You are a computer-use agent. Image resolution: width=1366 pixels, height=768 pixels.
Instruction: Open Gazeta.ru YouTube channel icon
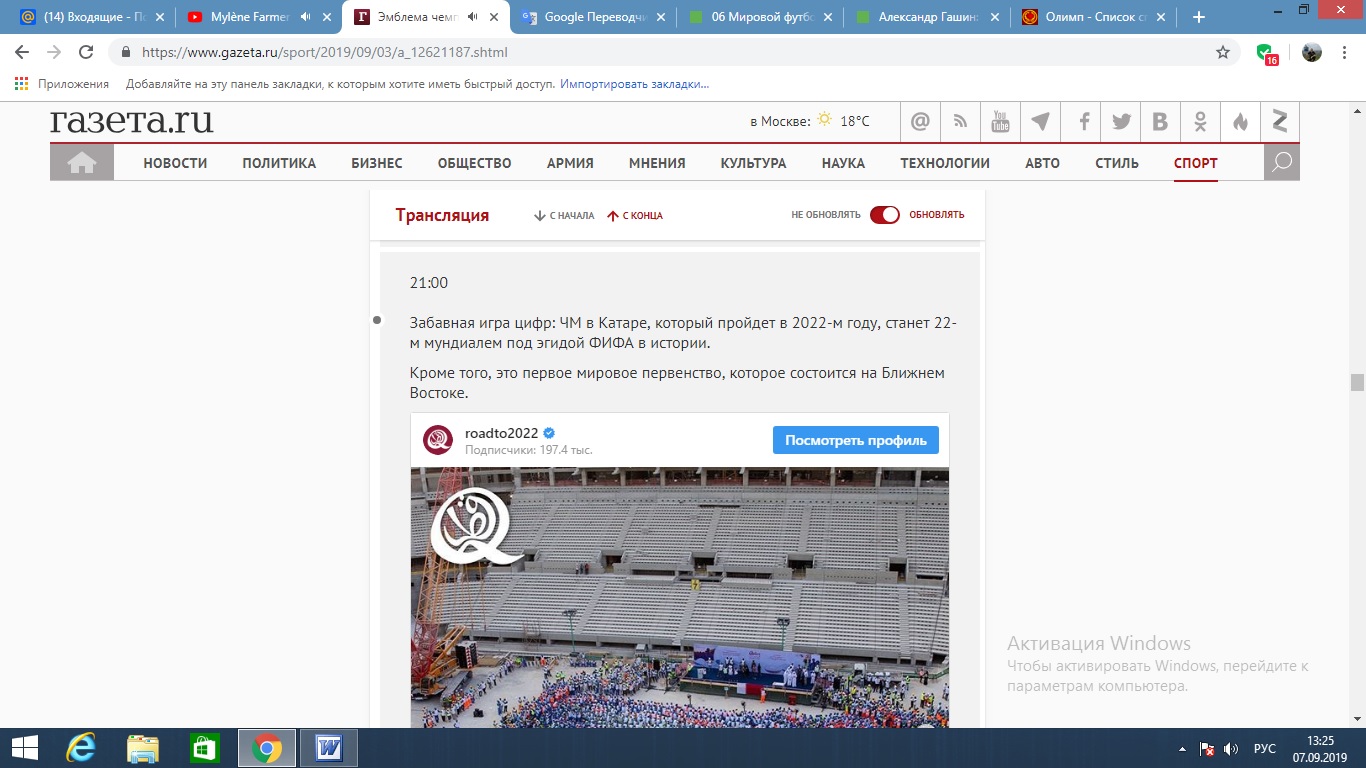(x=1000, y=122)
